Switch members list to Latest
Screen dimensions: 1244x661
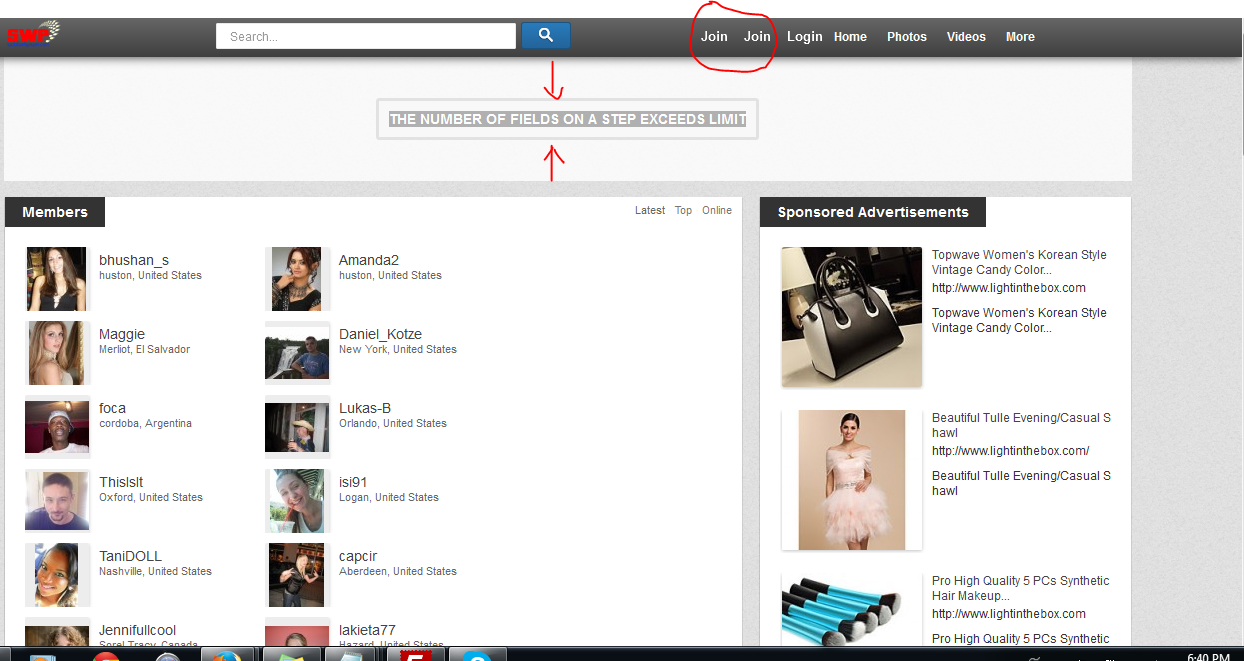649,211
